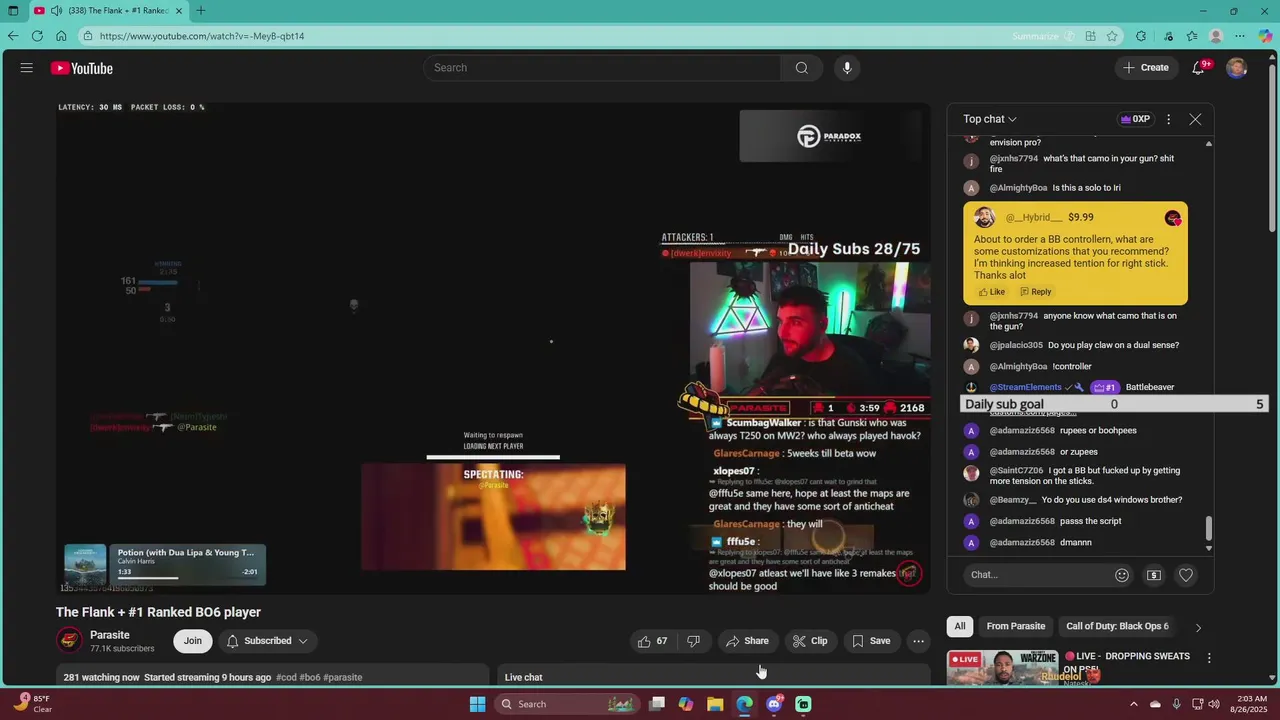Select Call of Duty: Black Ops 6 chip

(x=1117, y=626)
